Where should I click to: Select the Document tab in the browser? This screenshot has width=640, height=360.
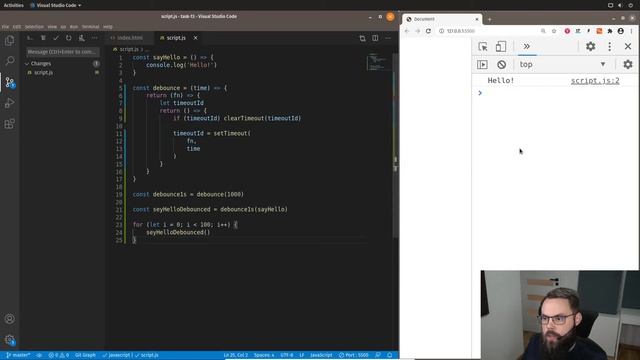click(x=442, y=19)
